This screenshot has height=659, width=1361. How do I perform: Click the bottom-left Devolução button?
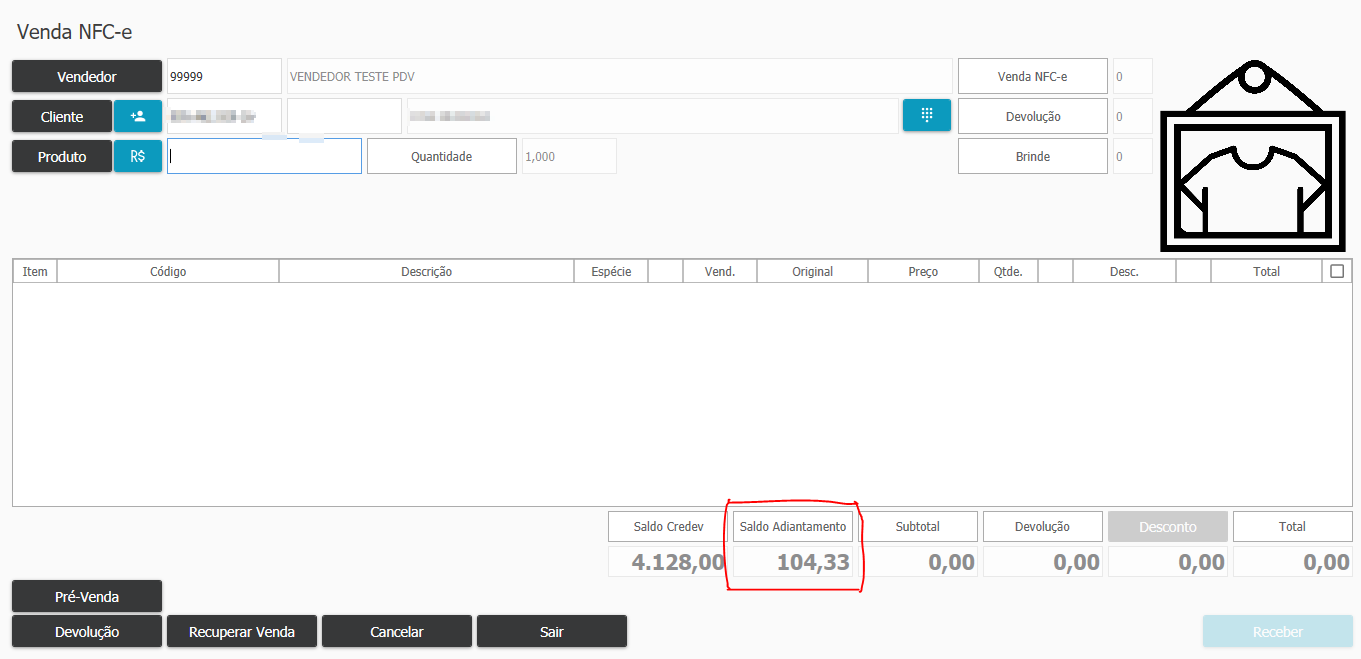(87, 631)
